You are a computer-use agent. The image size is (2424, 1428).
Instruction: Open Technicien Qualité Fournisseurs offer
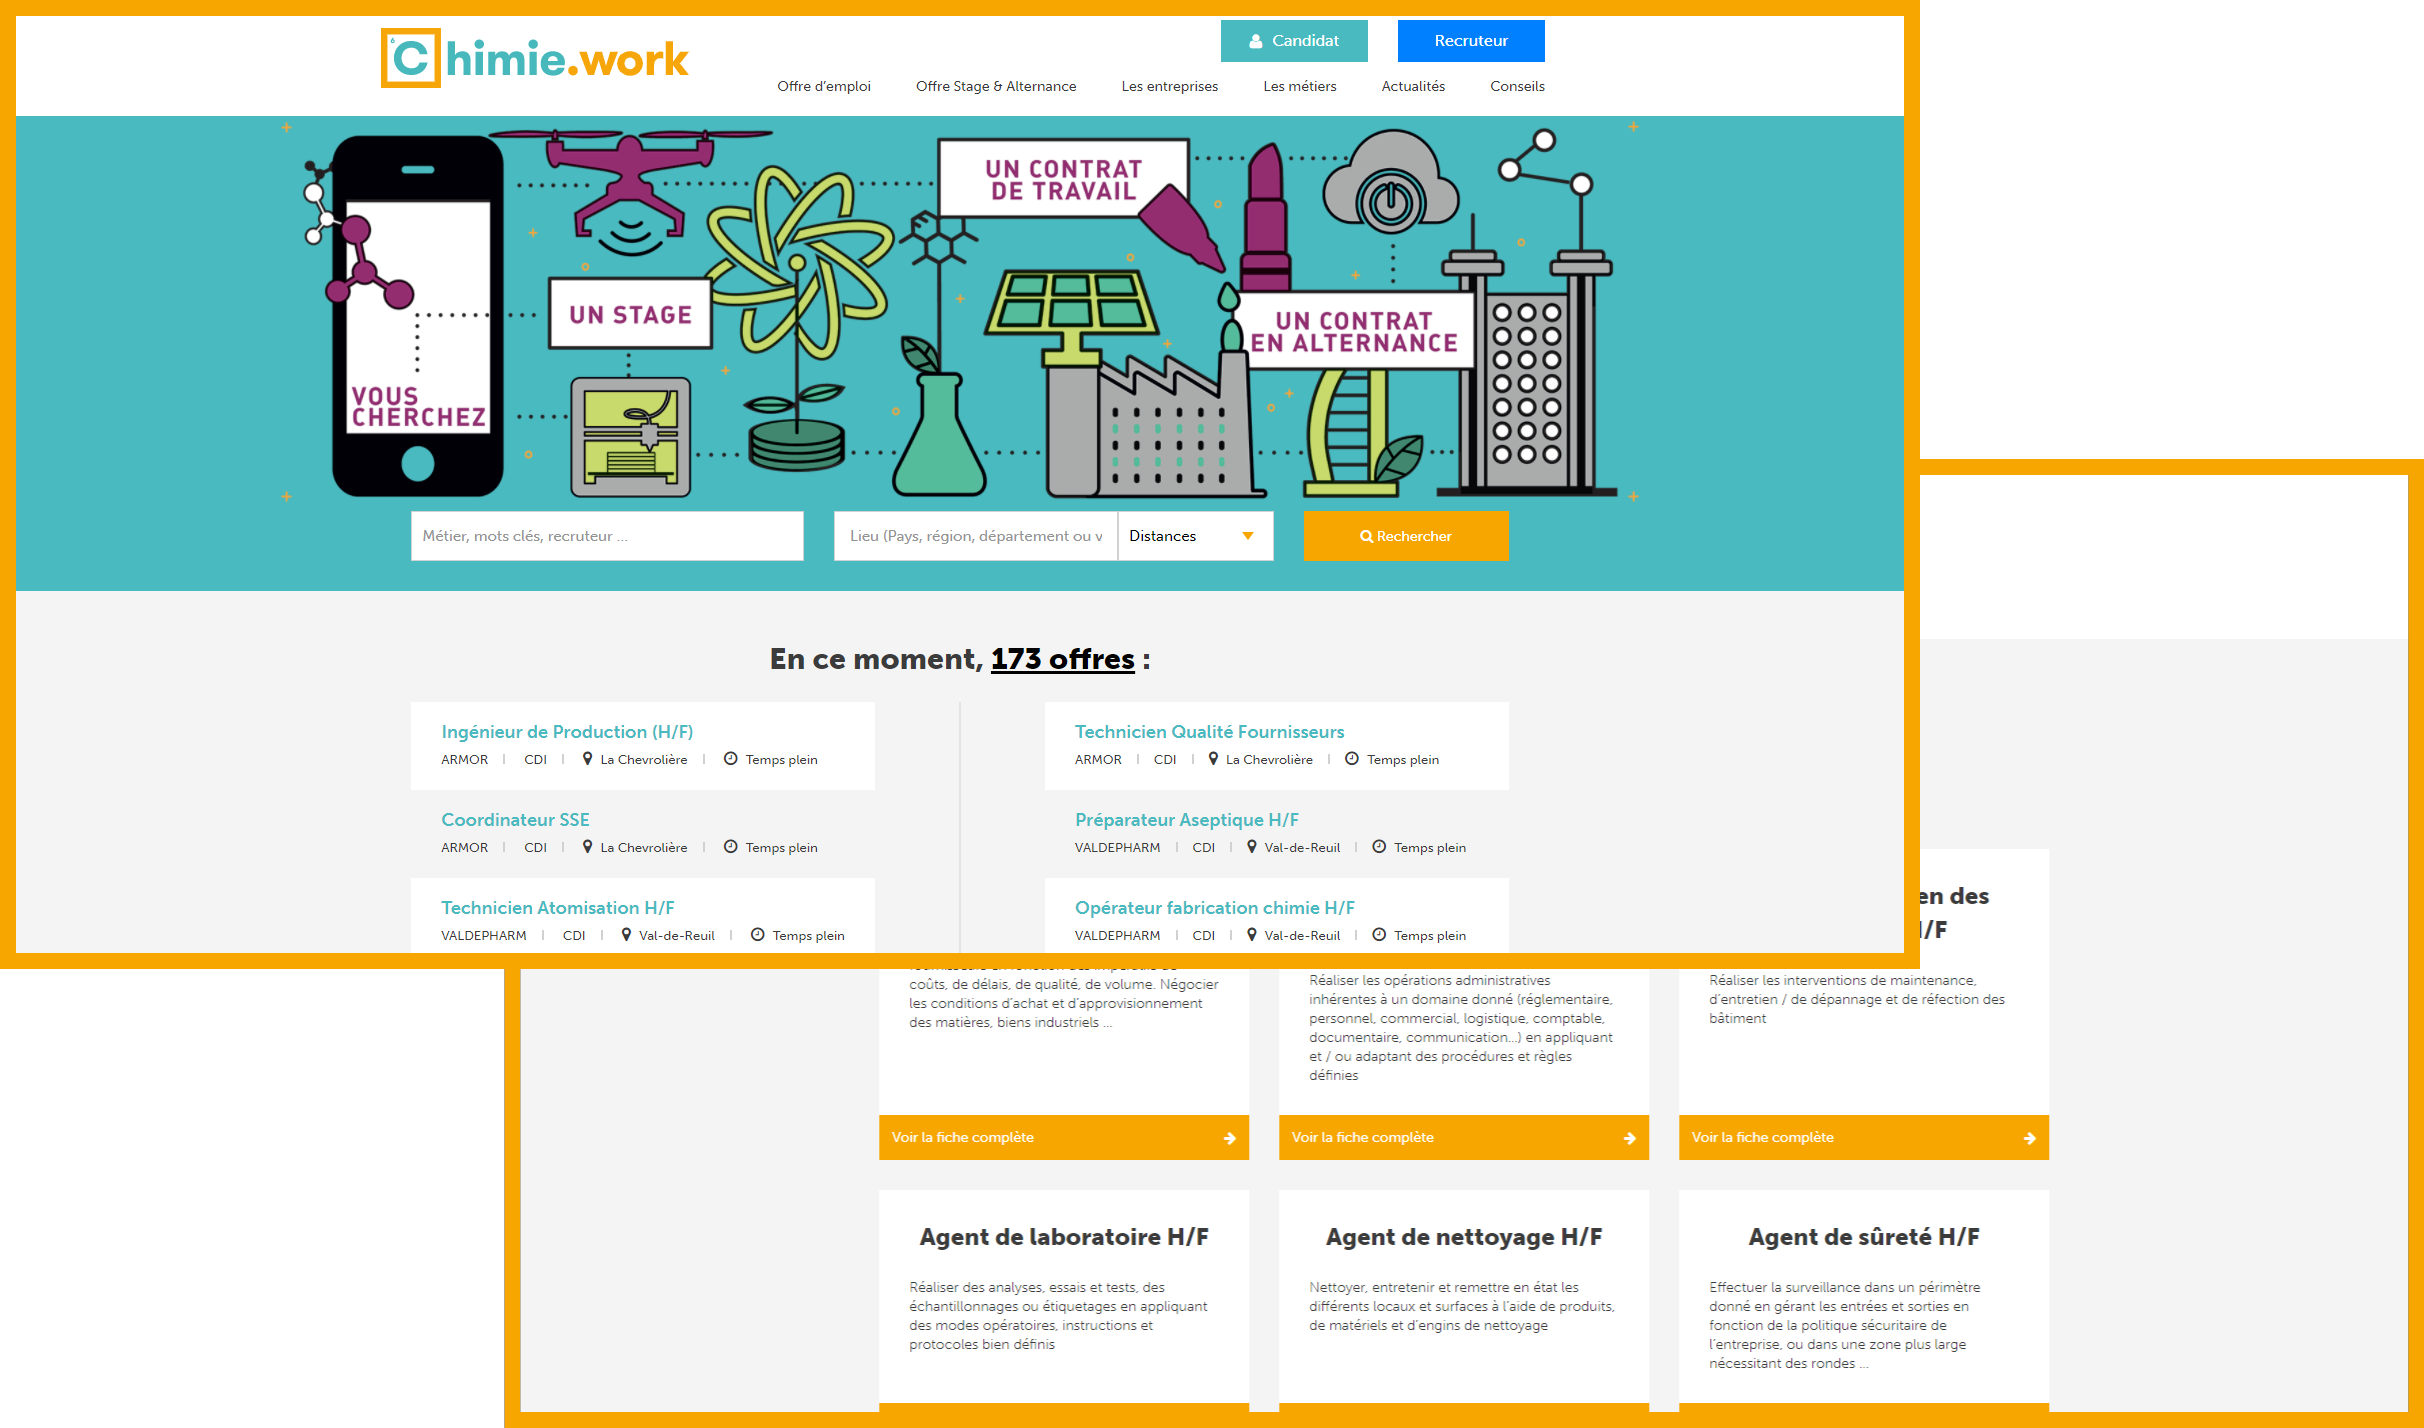1209,732
